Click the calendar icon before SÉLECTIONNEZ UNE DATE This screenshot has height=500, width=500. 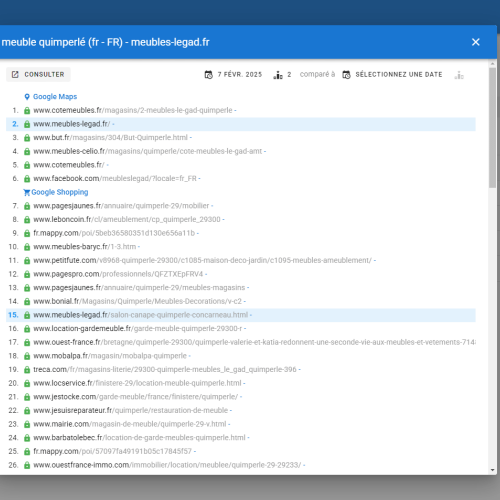pos(346,75)
